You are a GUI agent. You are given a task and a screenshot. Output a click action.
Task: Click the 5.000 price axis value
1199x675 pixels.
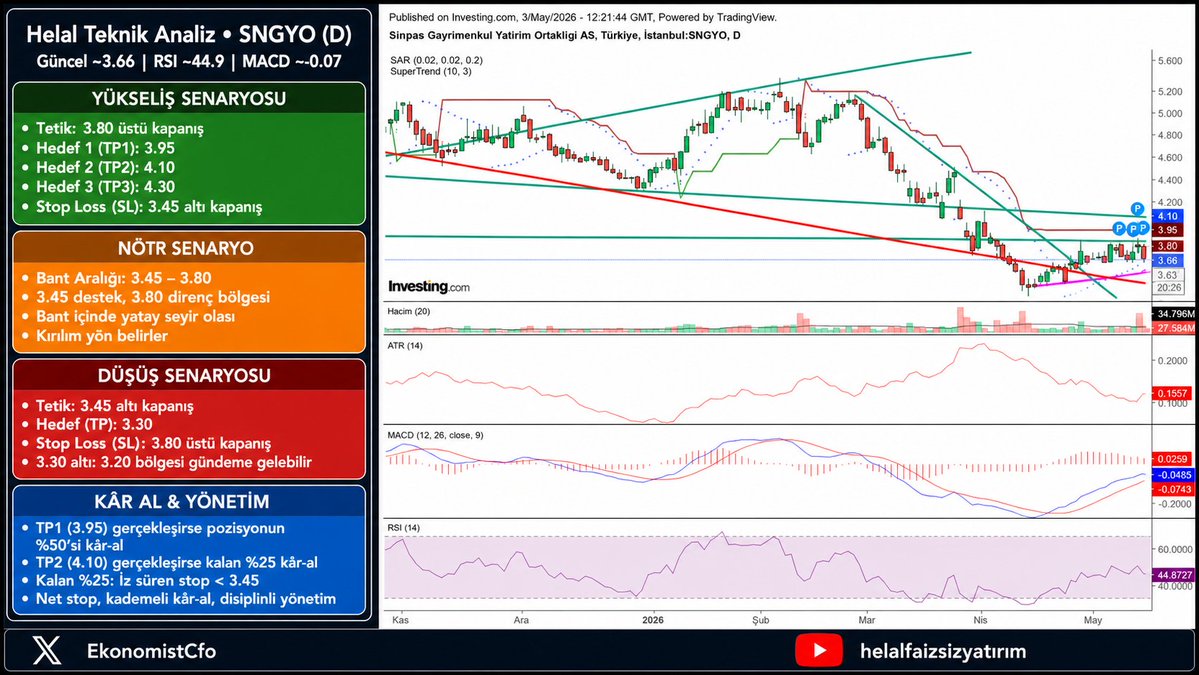click(x=1170, y=114)
